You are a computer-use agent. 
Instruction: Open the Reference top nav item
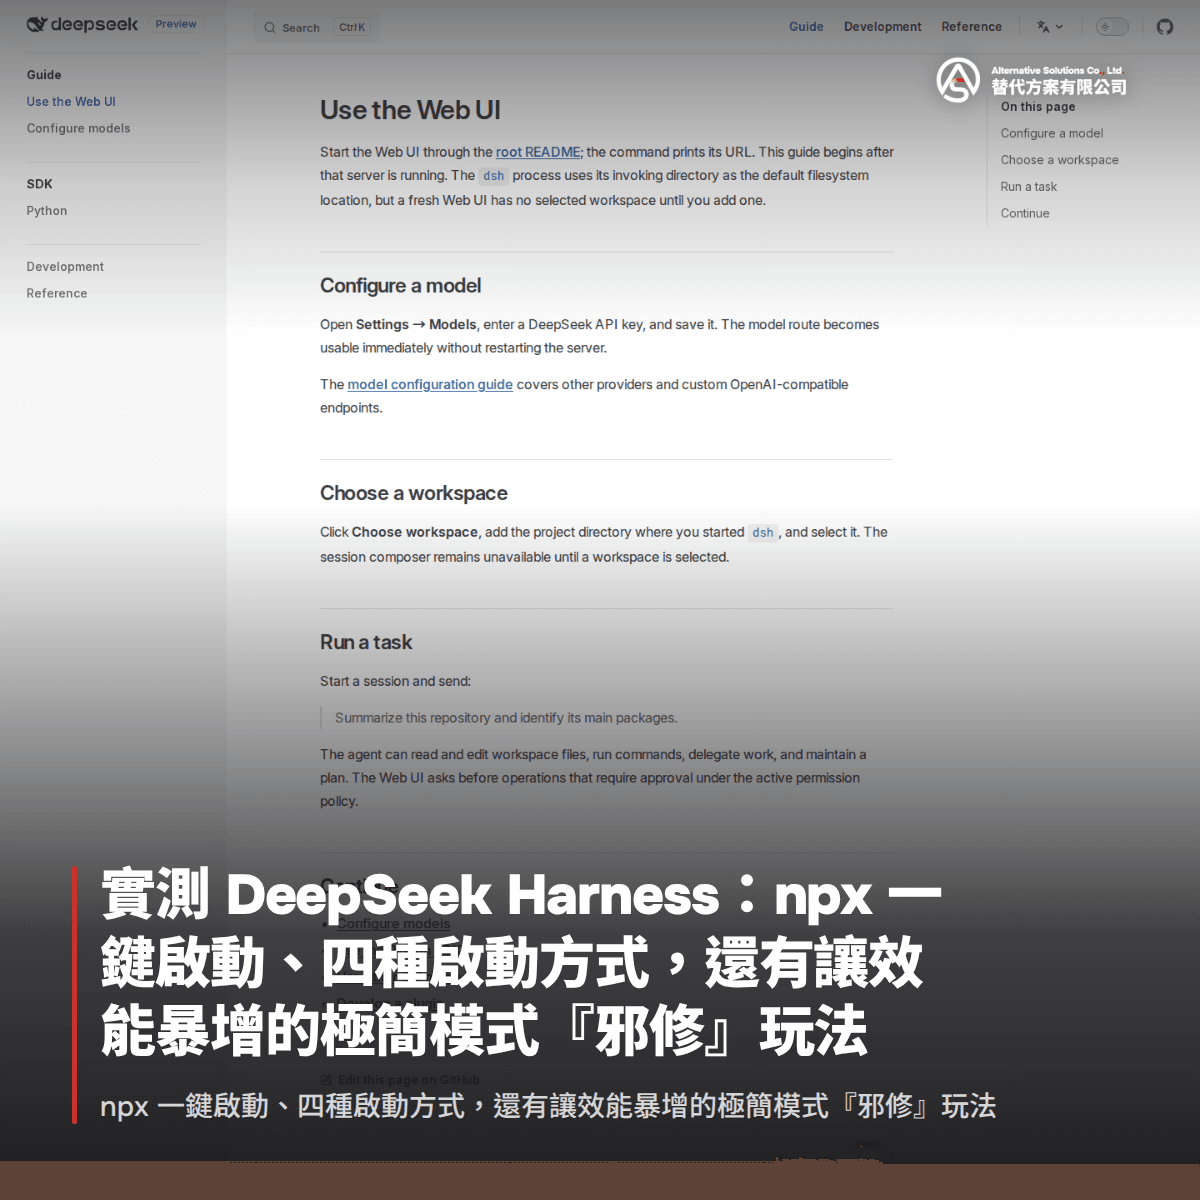971,27
